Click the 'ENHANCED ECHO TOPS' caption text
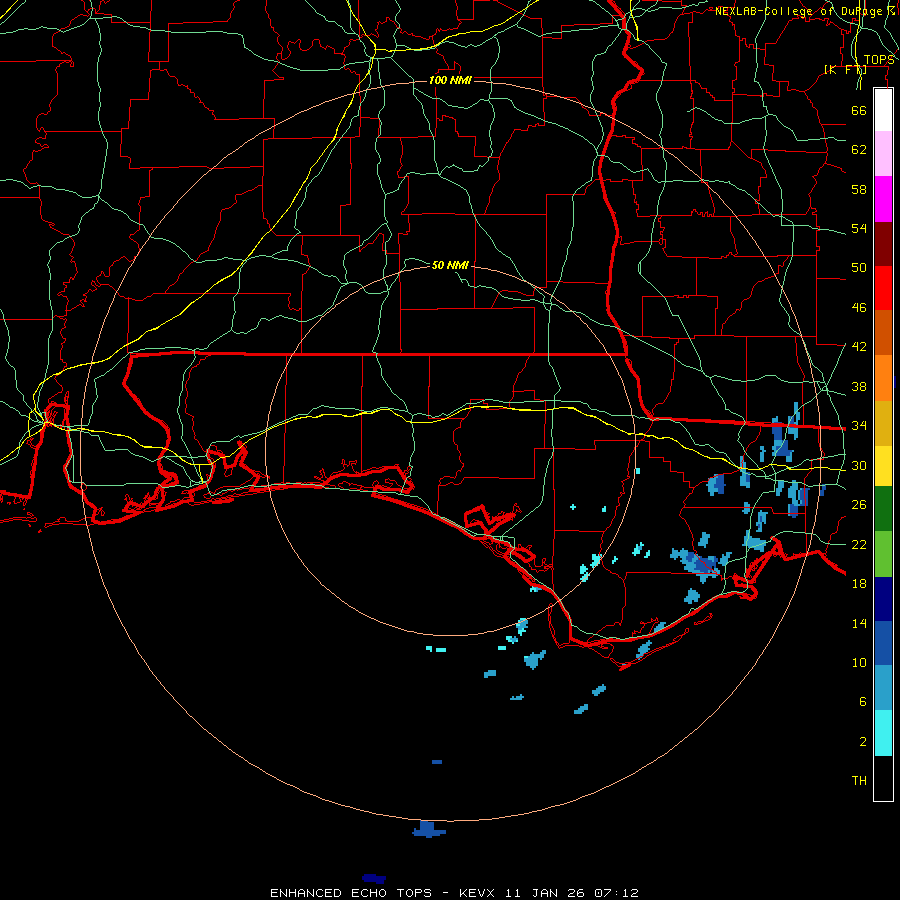Viewport: 900px width, 900px height. 351,893
